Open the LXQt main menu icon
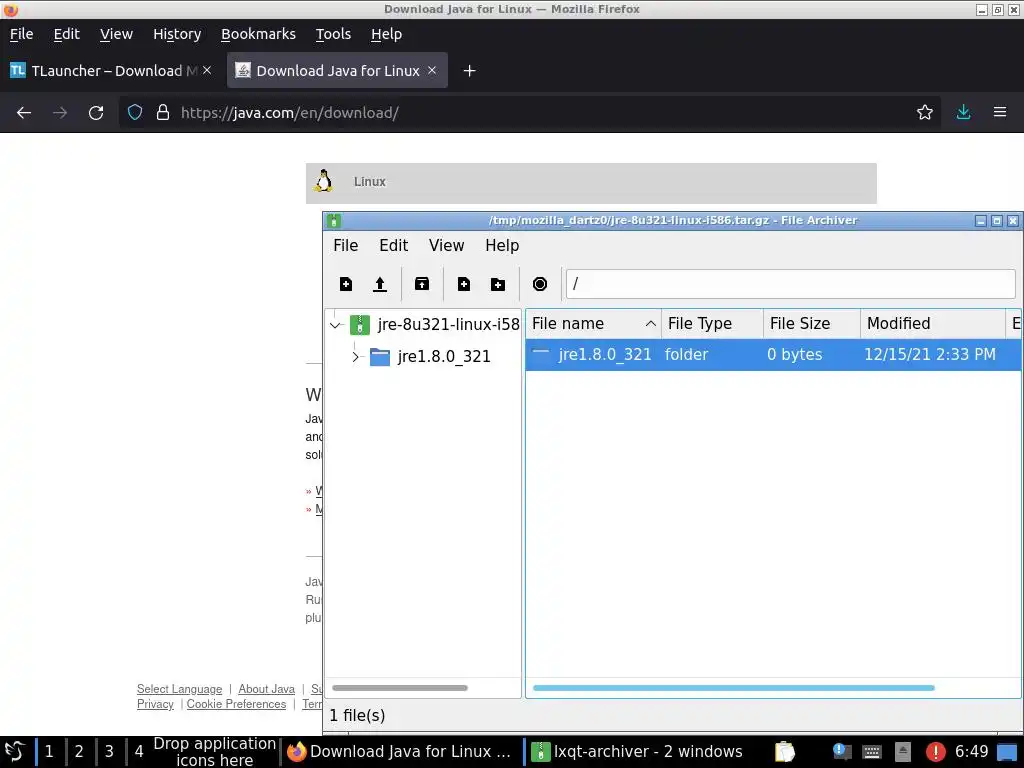 coord(14,752)
